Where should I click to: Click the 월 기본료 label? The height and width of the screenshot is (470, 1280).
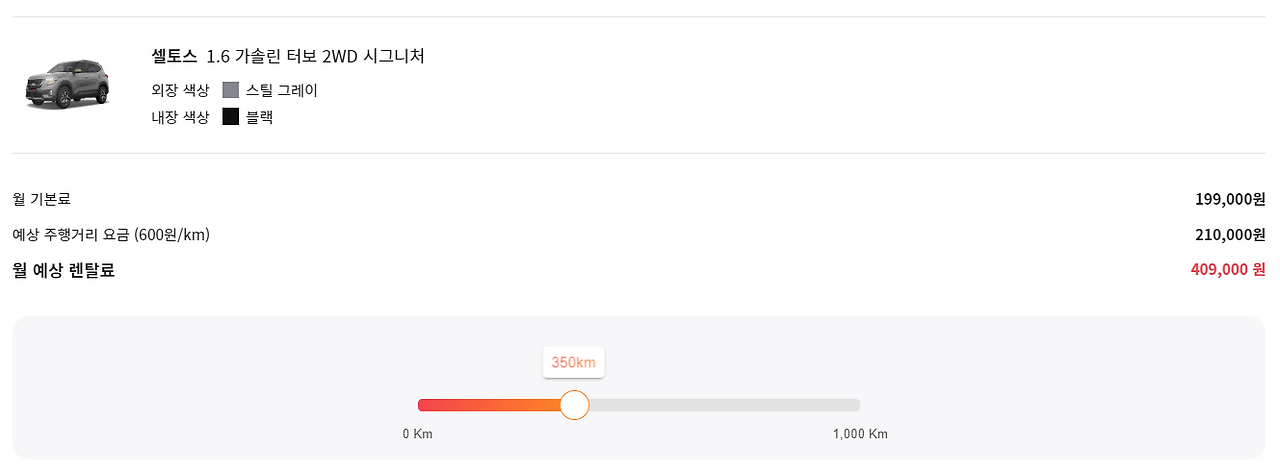tap(42, 199)
